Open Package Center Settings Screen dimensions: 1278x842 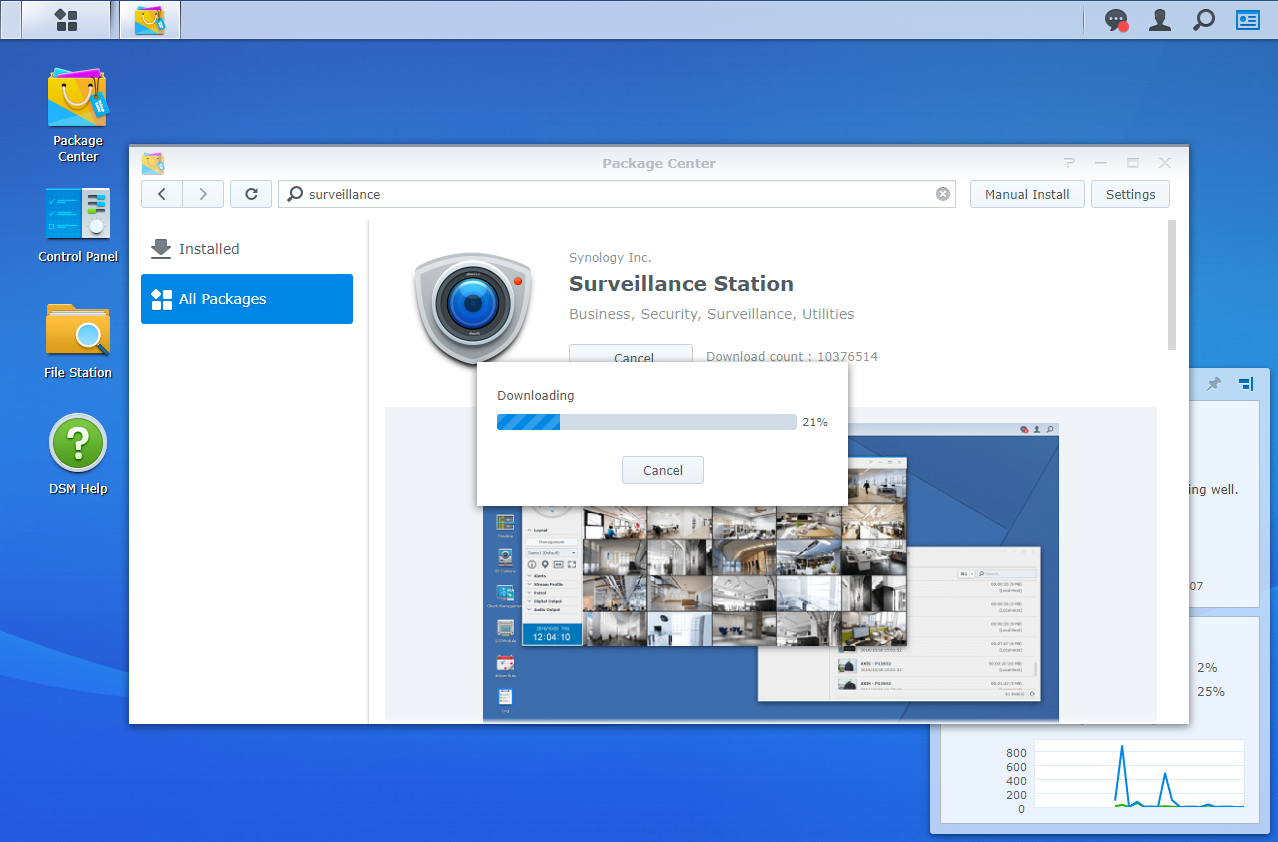[1130, 194]
